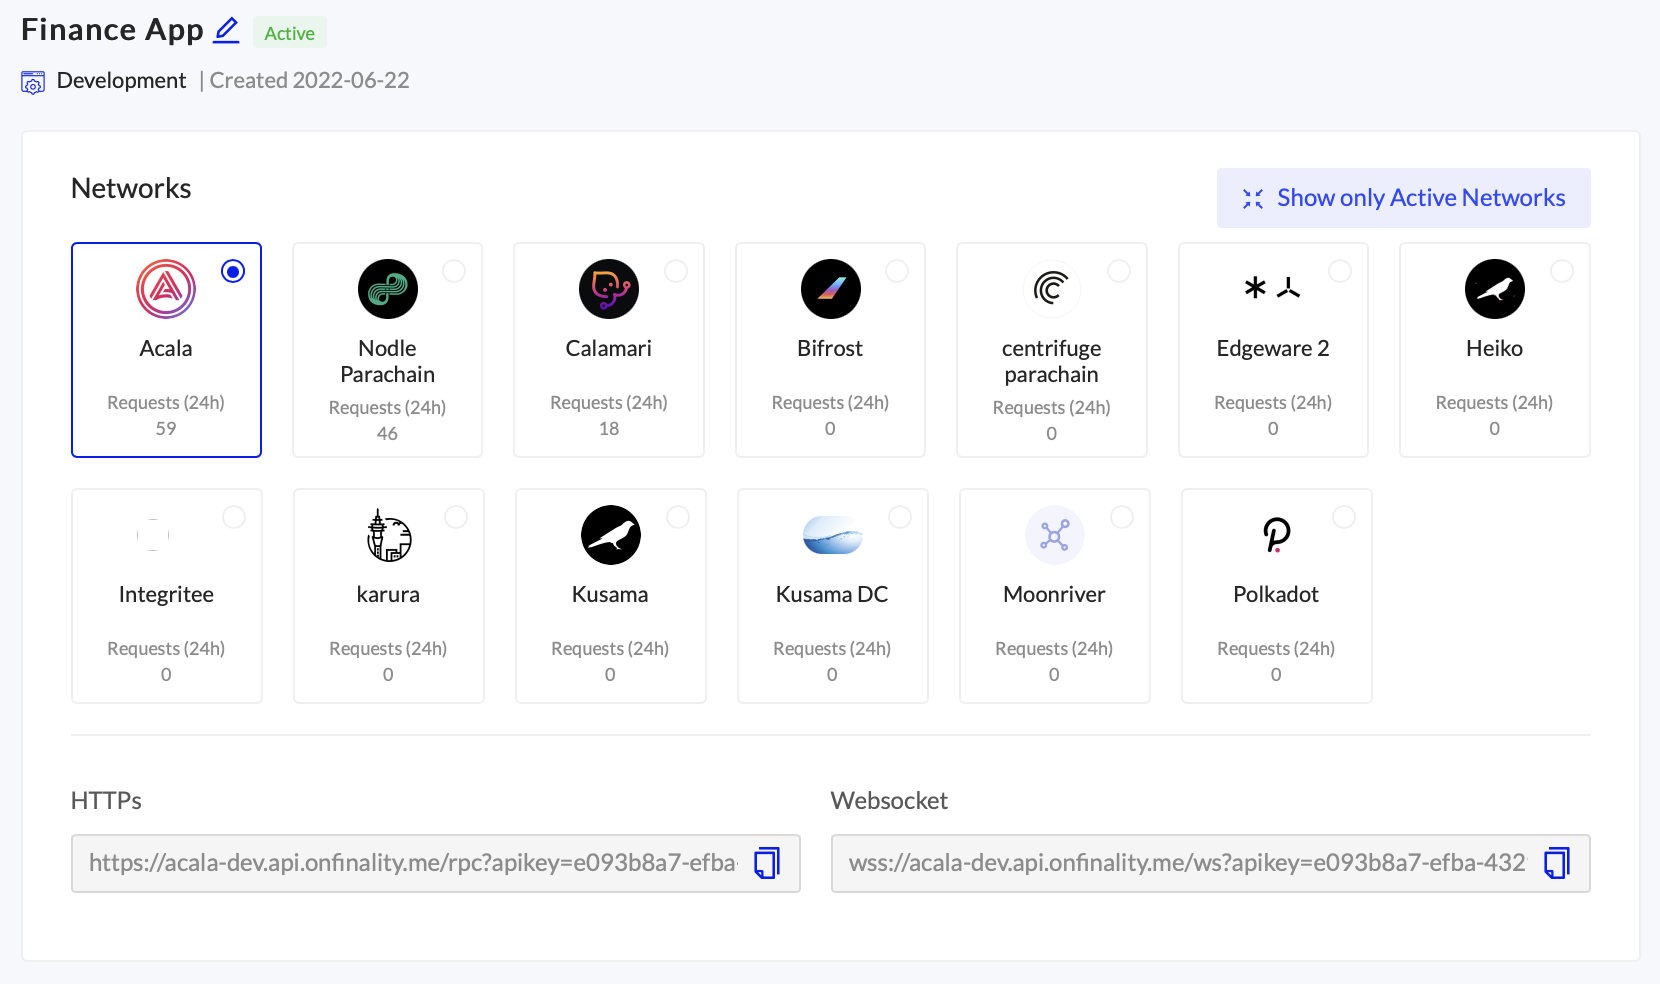Click the Moonriver network logo

pyautogui.click(x=1054, y=535)
